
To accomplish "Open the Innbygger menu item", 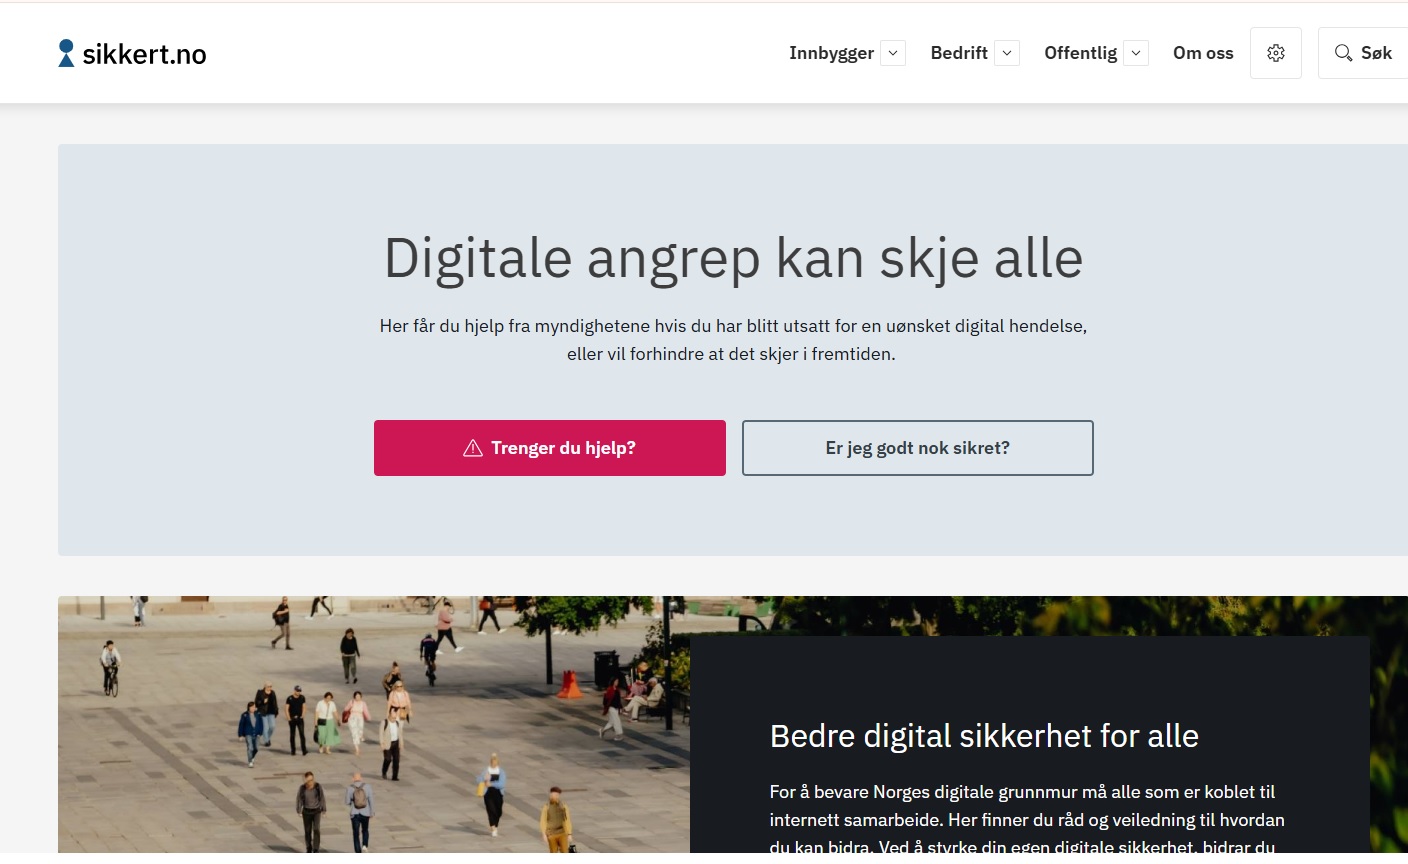I will pyautogui.click(x=831, y=53).
